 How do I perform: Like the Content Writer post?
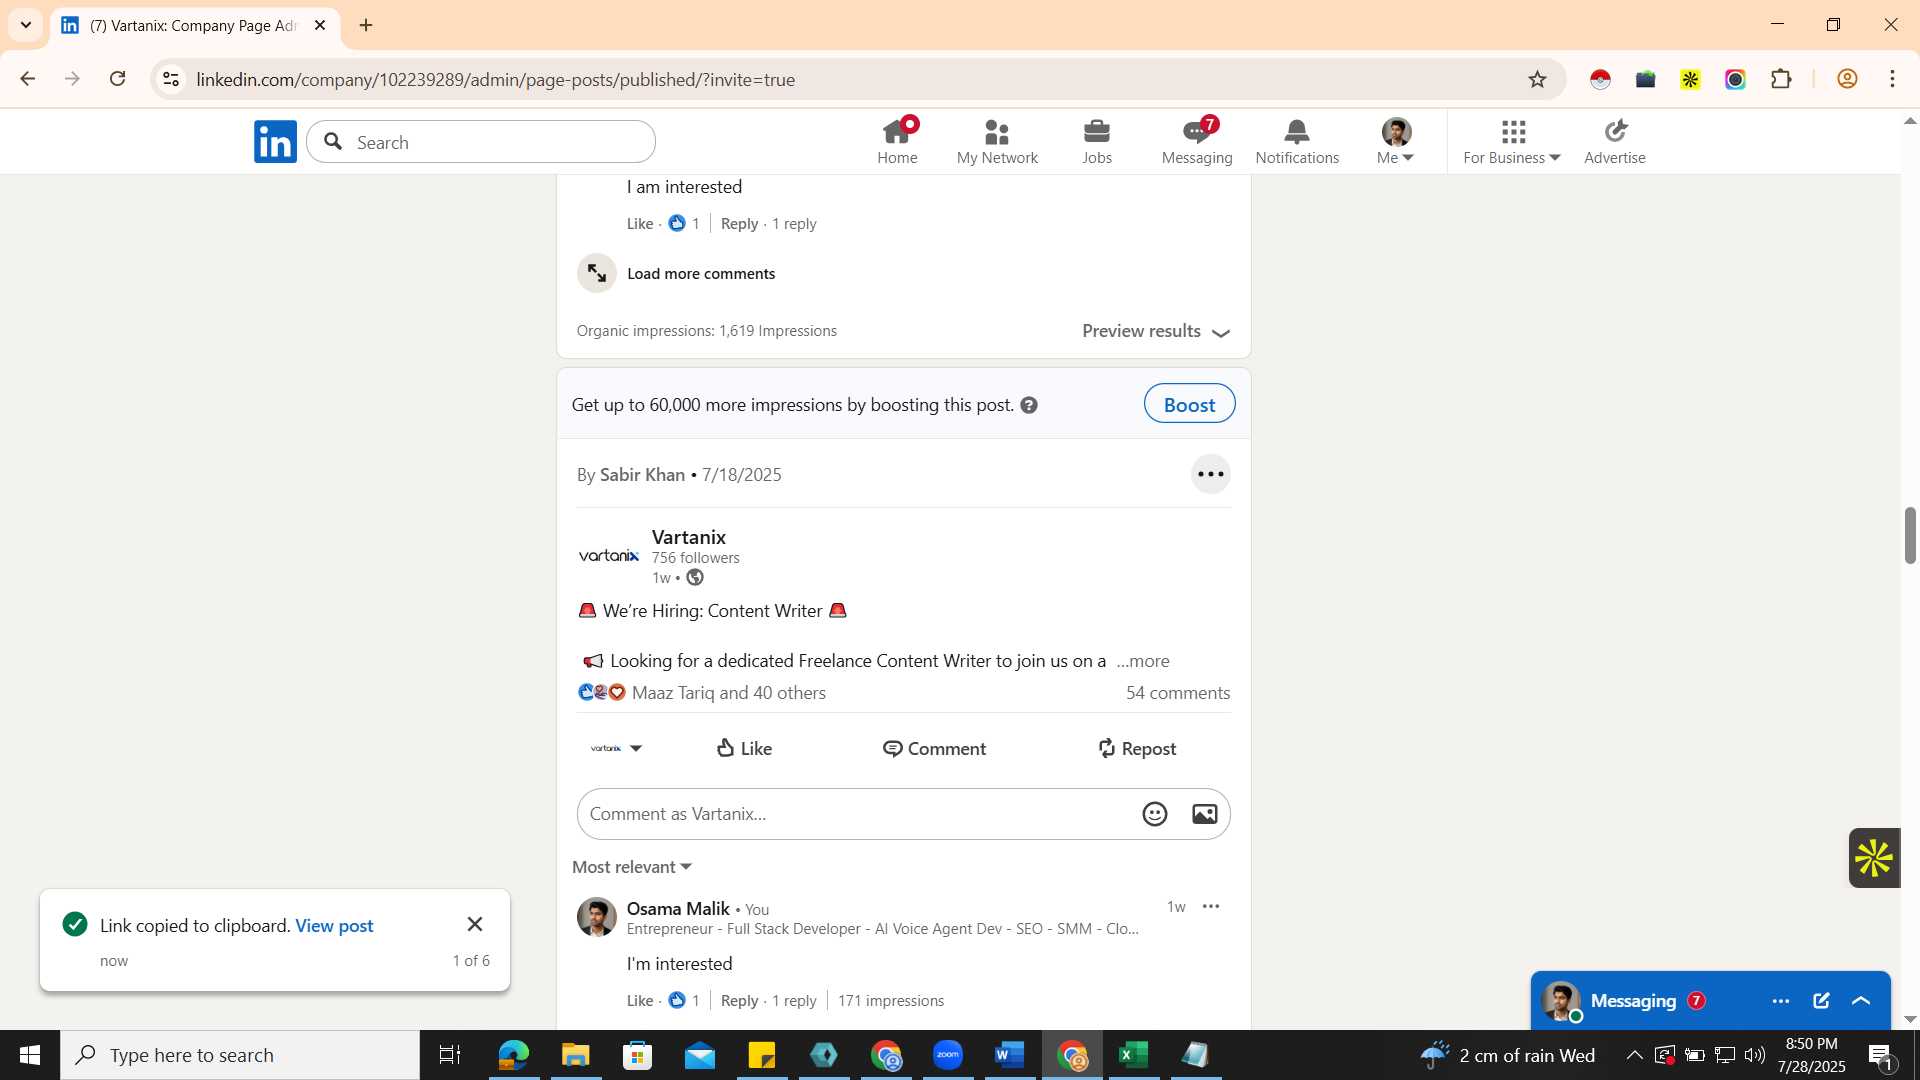[x=744, y=748]
